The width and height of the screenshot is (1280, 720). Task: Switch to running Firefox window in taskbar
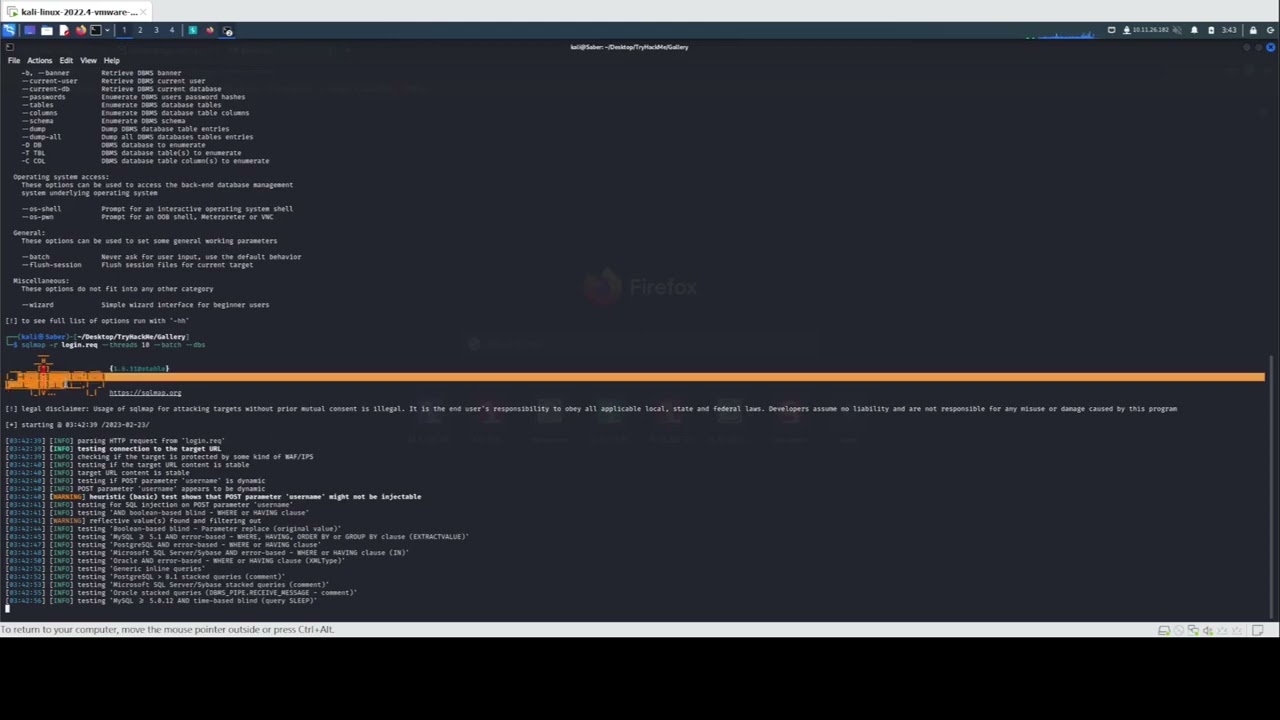click(x=210, y=30)
